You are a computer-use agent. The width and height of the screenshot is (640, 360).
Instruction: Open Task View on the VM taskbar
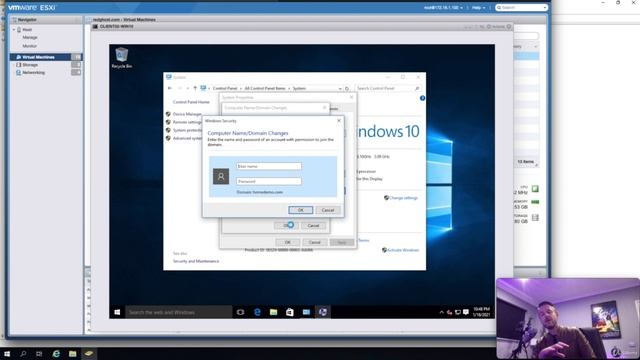(x=240, y=312)
